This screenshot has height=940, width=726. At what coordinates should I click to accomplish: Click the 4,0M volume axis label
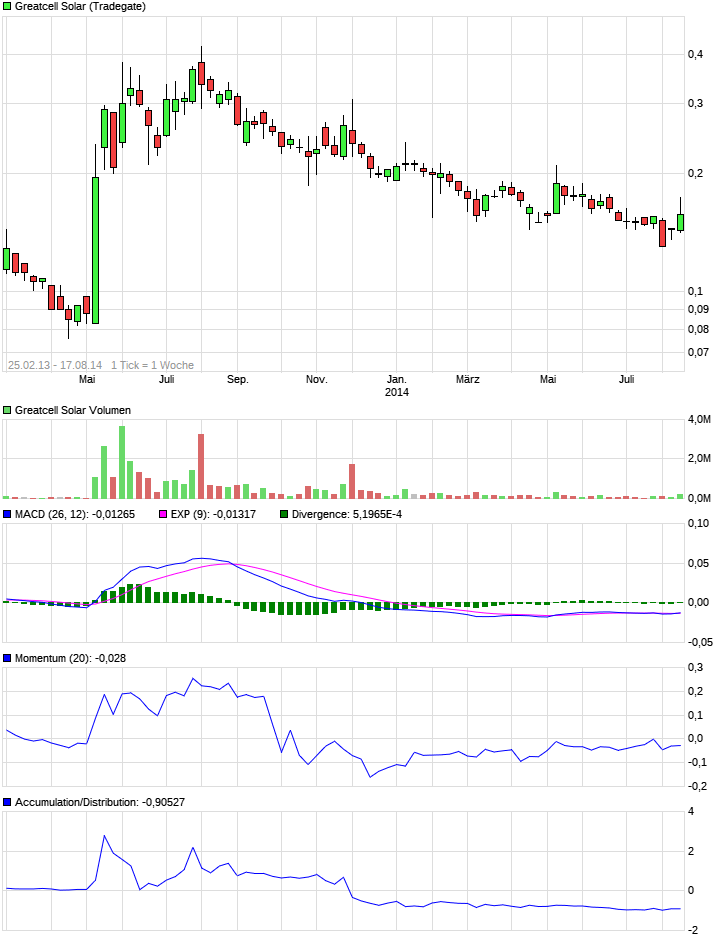point(699,420)
